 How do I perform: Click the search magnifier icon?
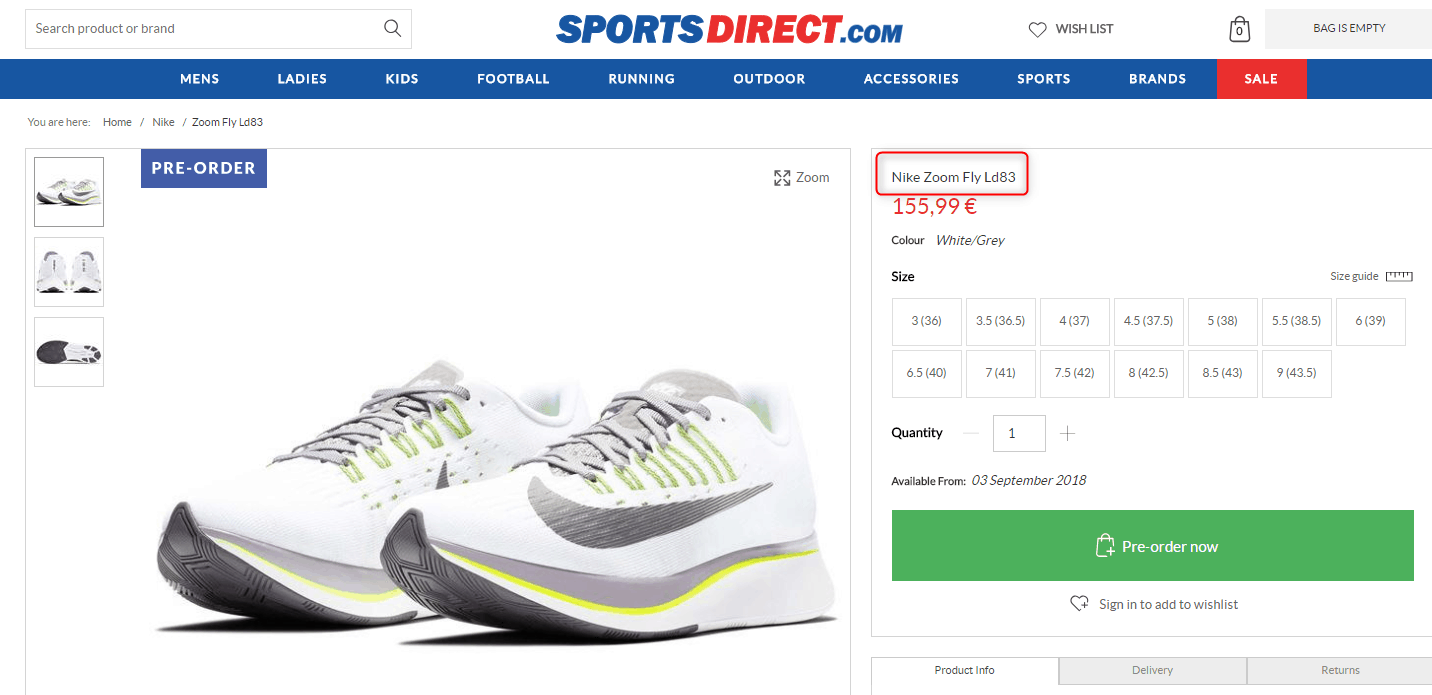tap(392, 28)
